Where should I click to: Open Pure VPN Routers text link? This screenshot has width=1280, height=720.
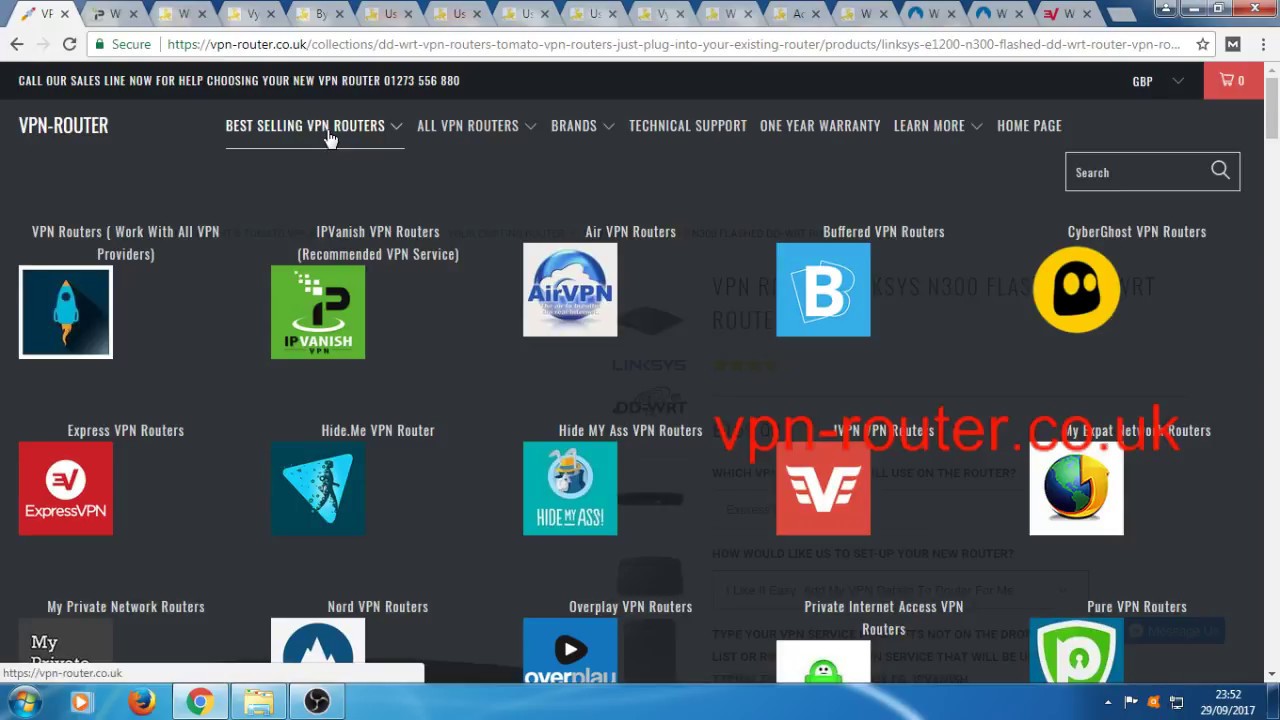coord(1137,607)
